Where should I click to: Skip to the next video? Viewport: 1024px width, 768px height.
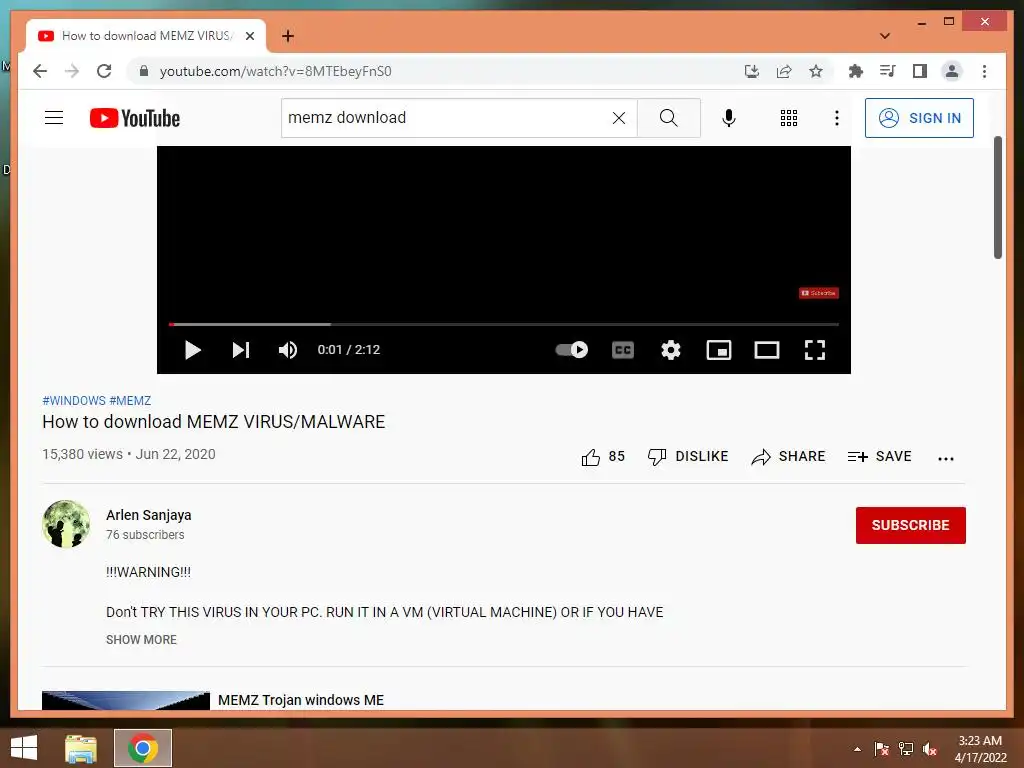(x=241, y=350)
